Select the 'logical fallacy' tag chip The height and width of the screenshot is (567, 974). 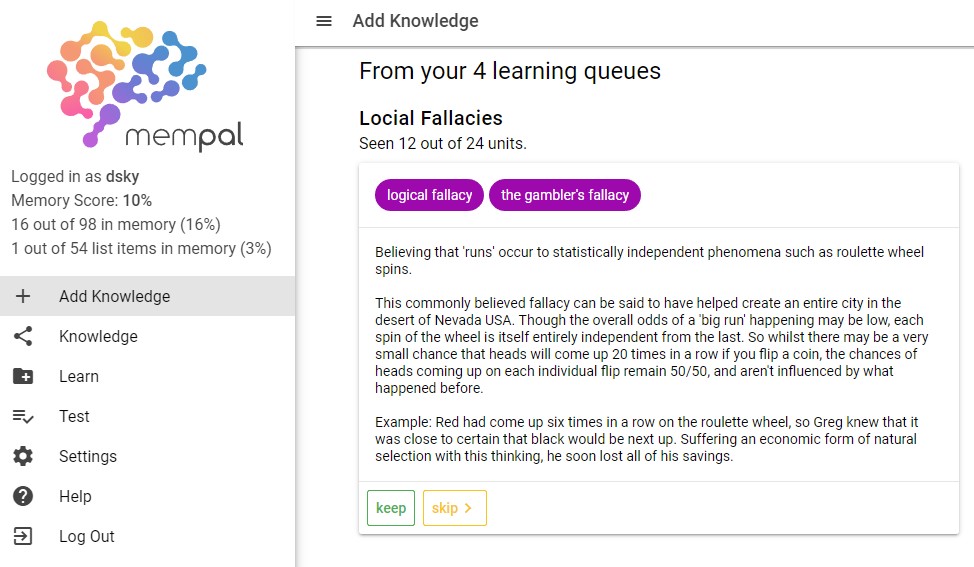[x=429, y=195]
